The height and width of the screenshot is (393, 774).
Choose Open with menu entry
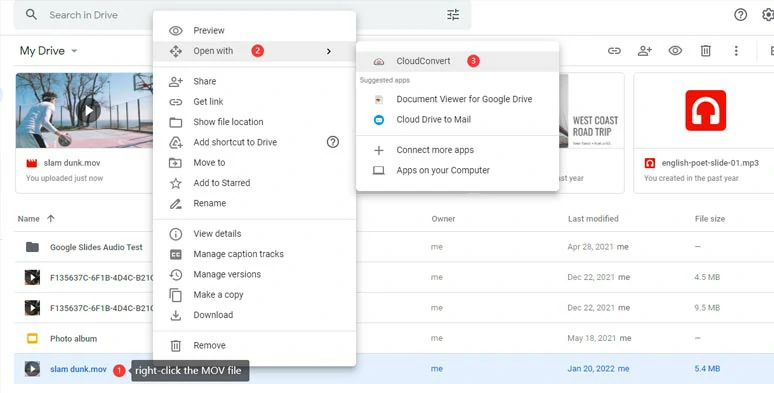coord(254,51)
